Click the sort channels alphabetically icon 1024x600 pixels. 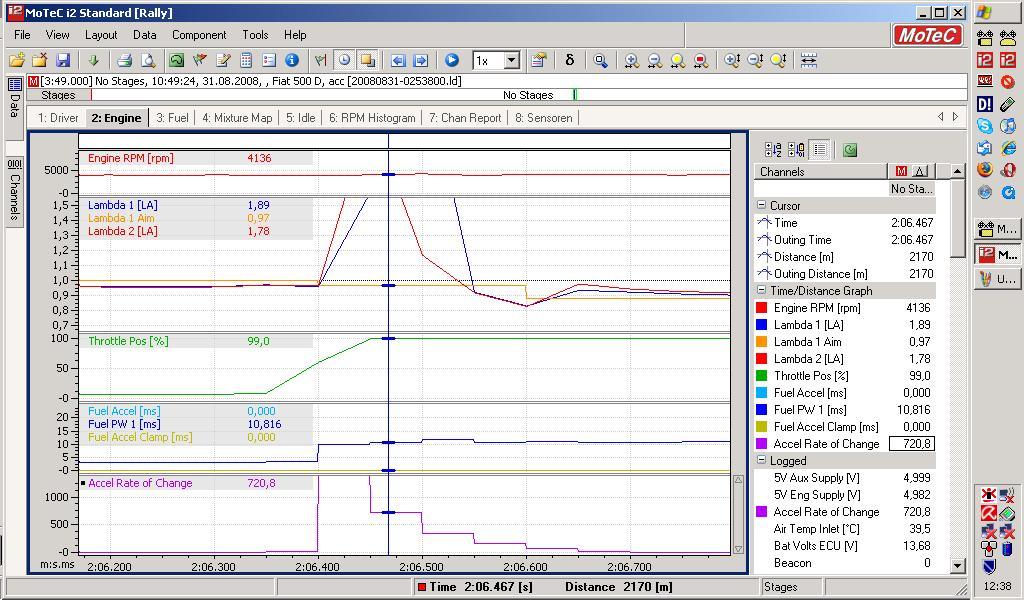pos(773,150)
